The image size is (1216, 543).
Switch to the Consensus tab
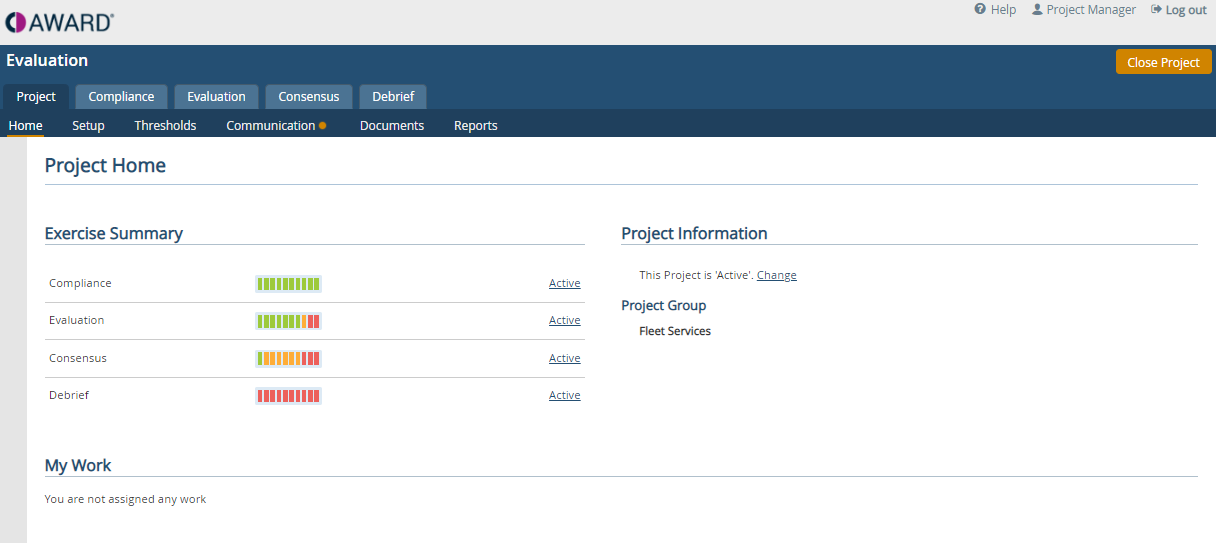[309, 97]
